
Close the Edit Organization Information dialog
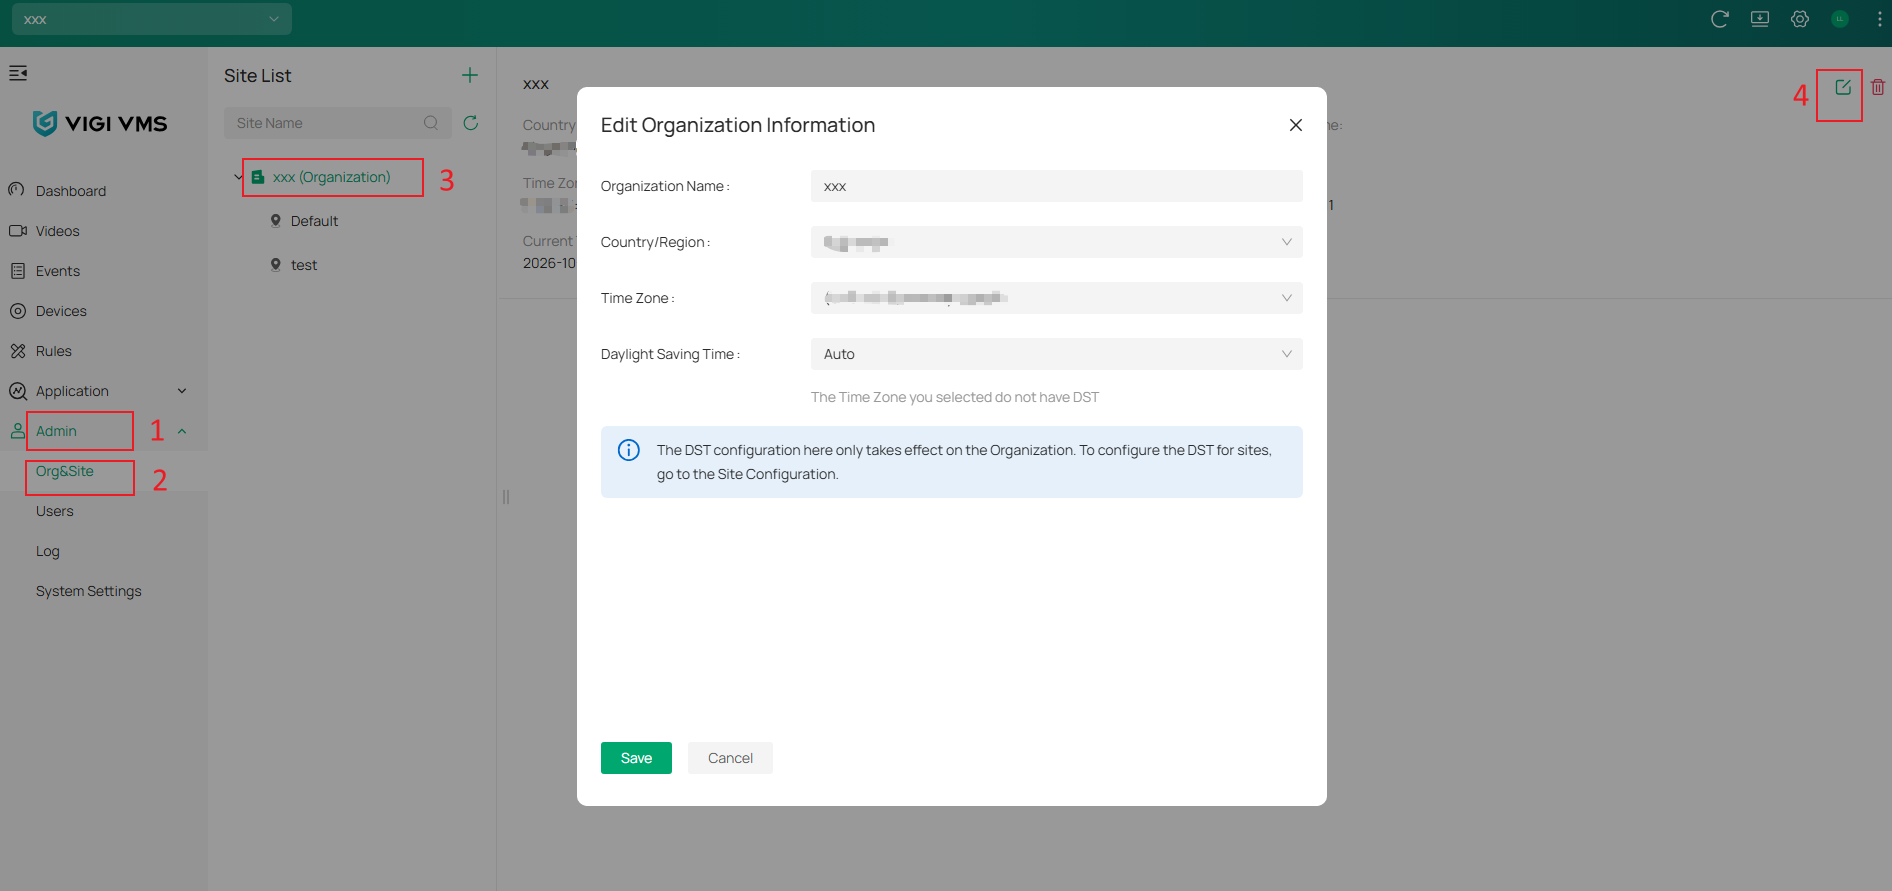pos(1296,125)
